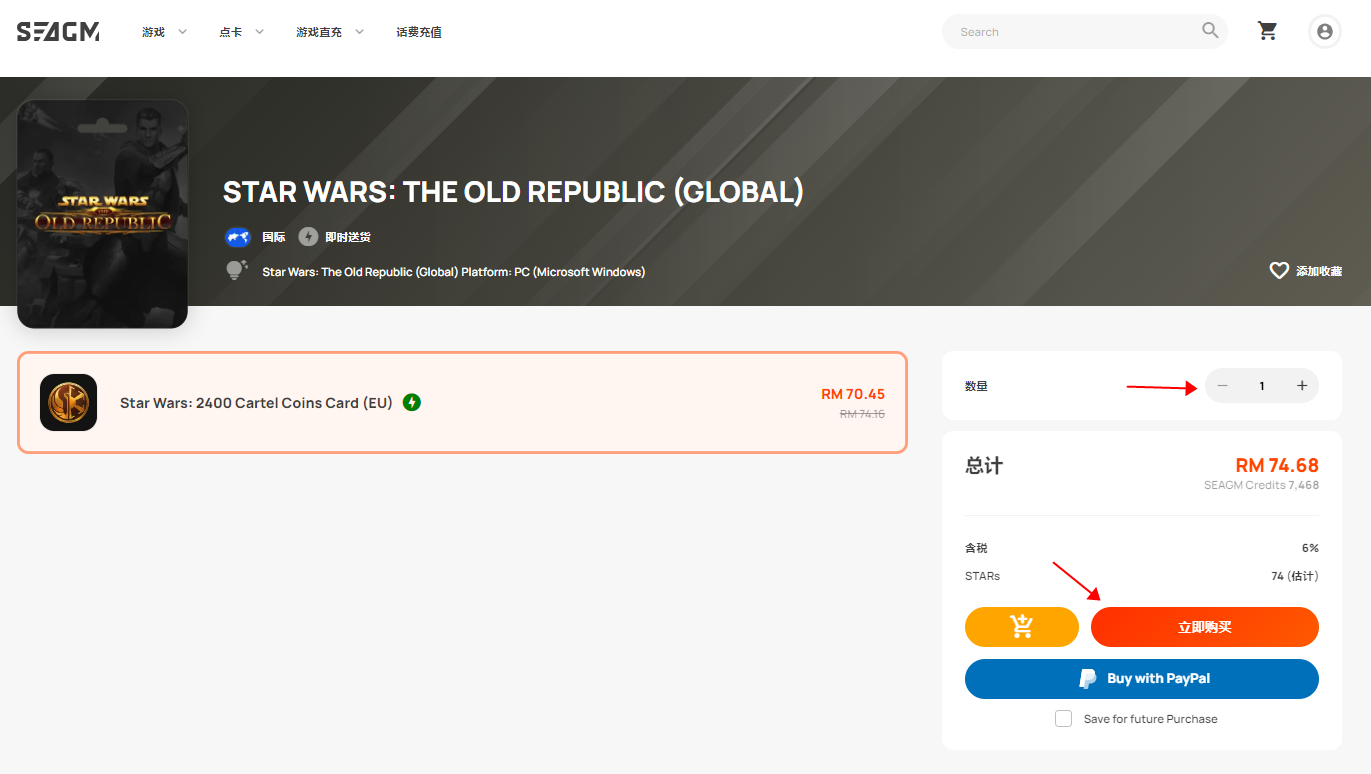This screenshot has width=1371, height=774.
Task: Open the shopping cart icon in header
Action: click(1267, 31)
